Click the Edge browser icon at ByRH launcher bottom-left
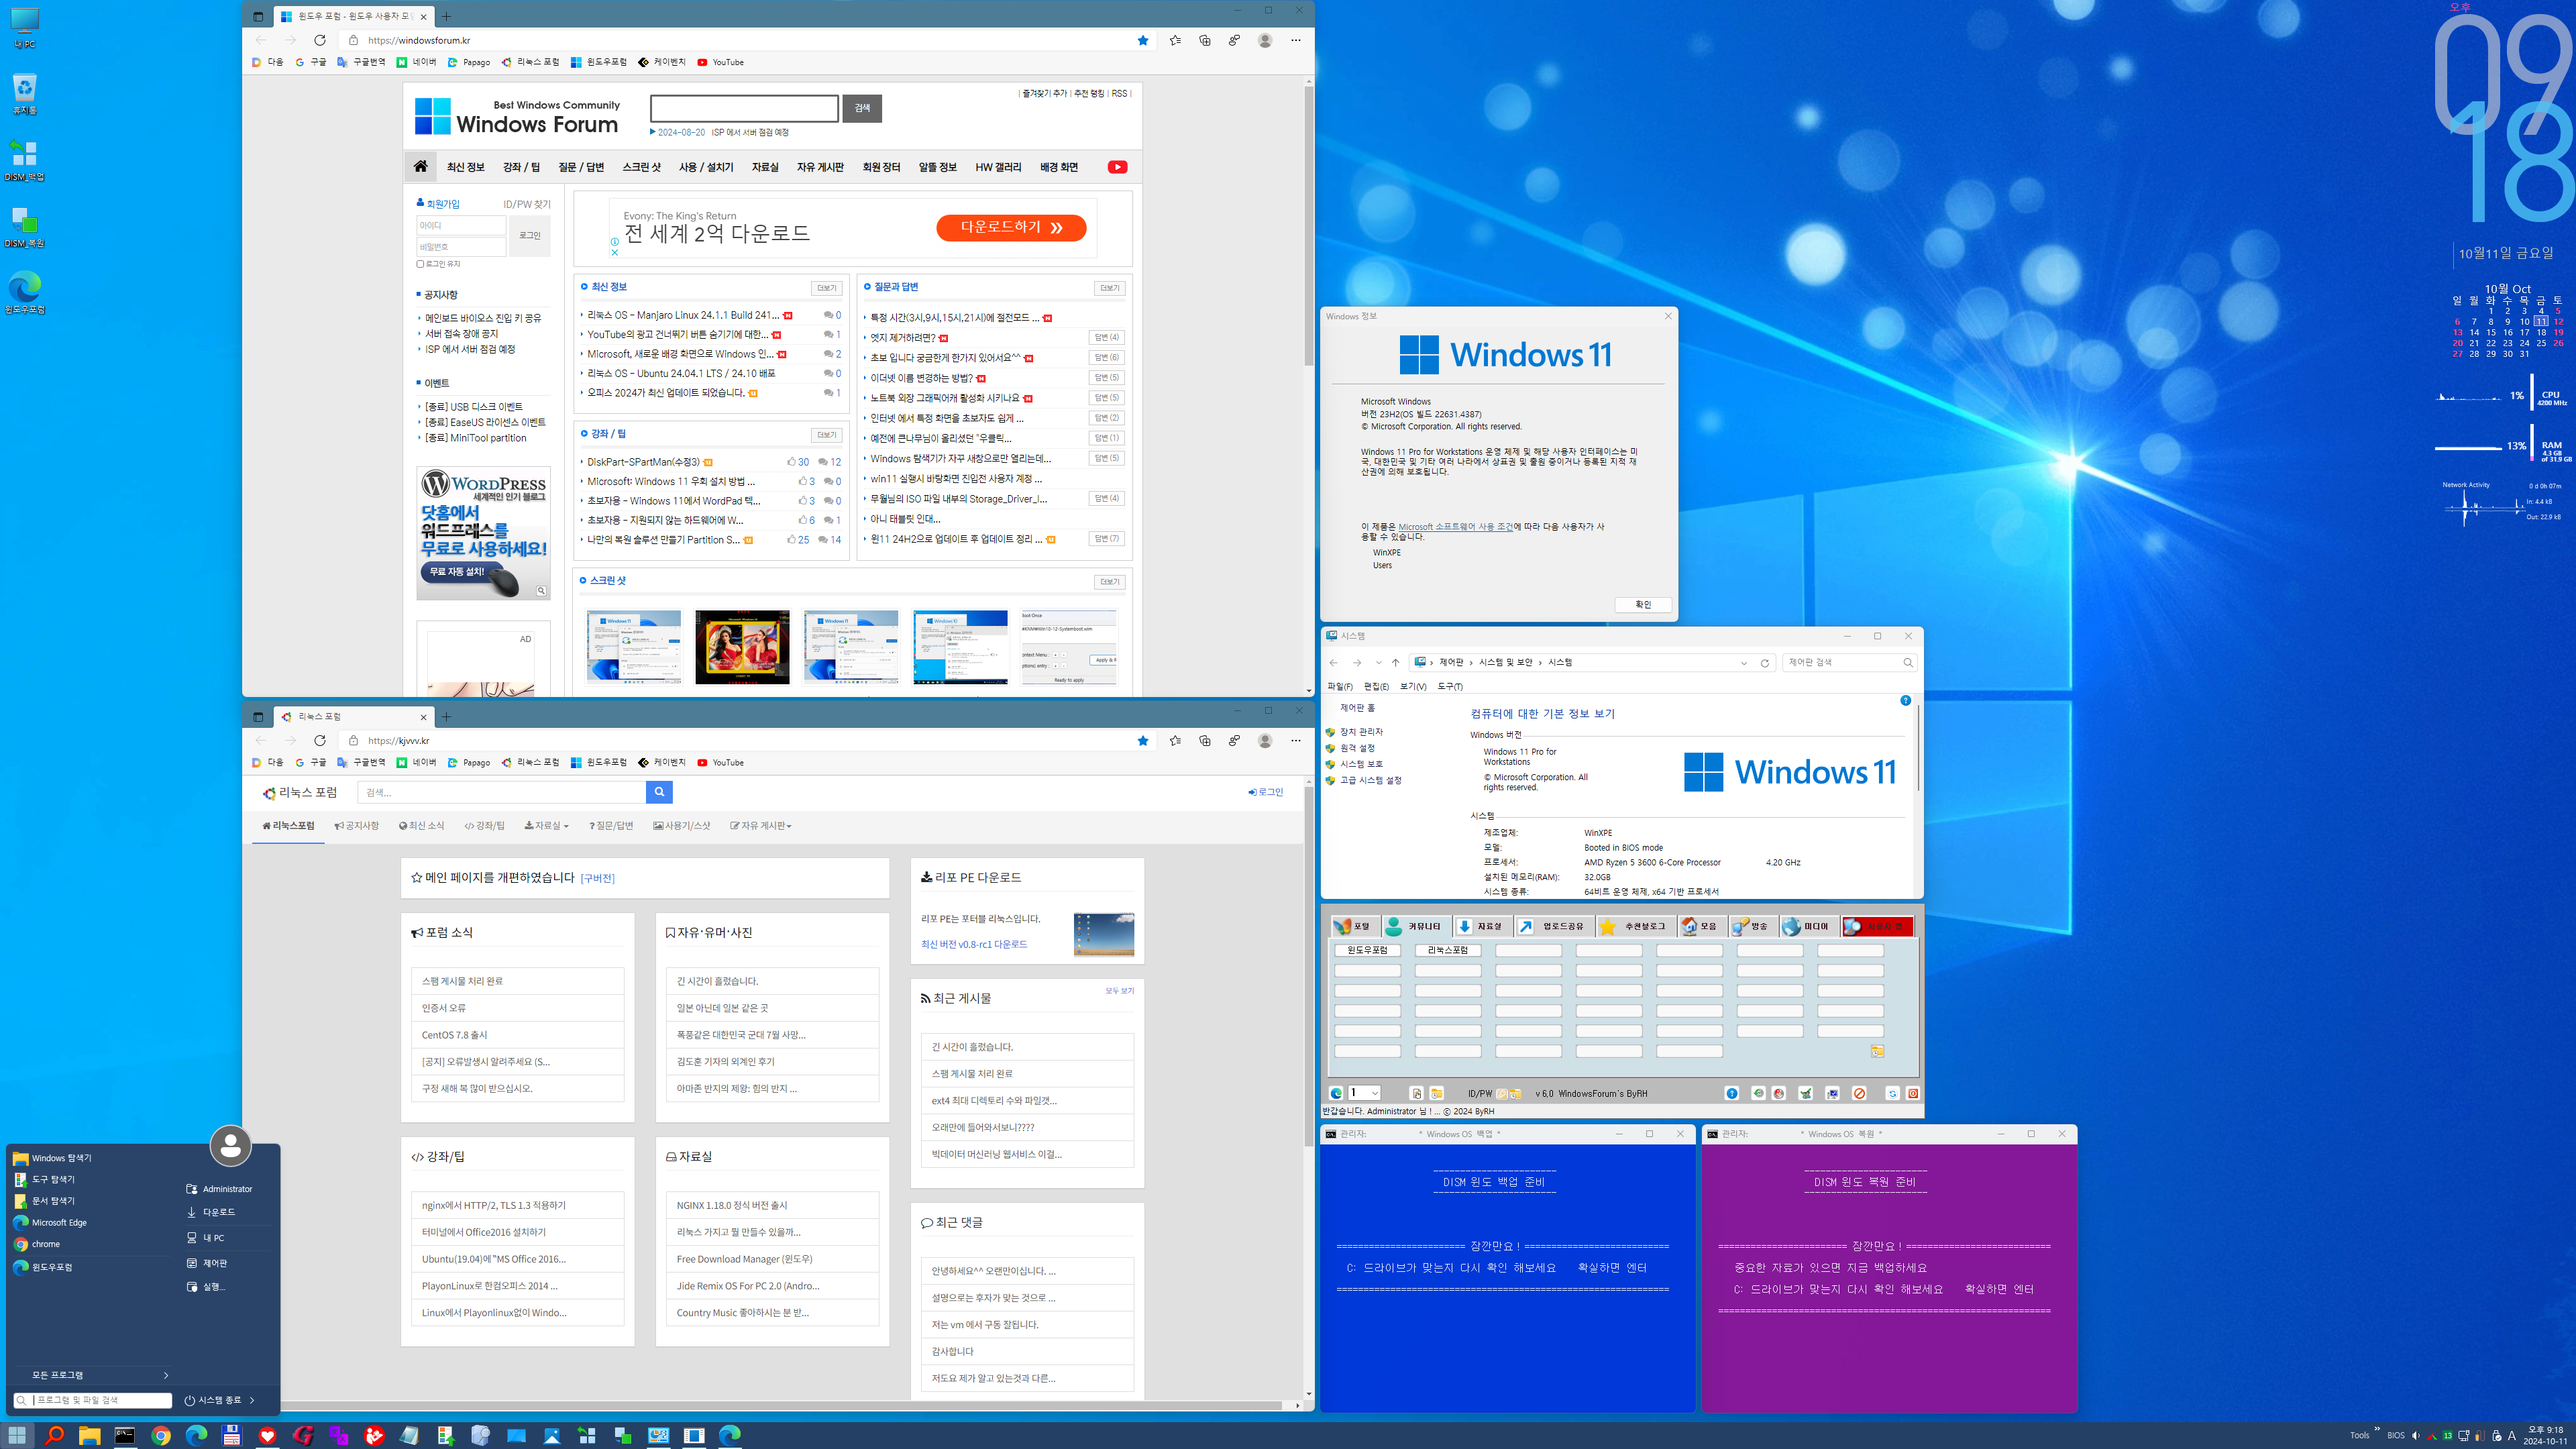The width and height of the screenshot is (2576, 1449). [x=1336, y=1093]
